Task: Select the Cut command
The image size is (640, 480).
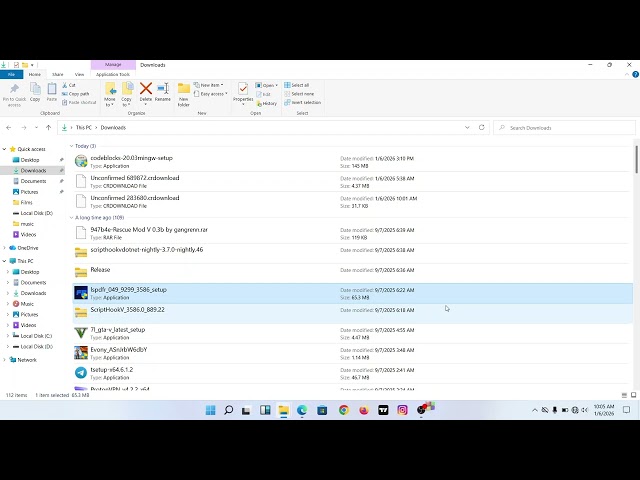Action: point(69,85)
